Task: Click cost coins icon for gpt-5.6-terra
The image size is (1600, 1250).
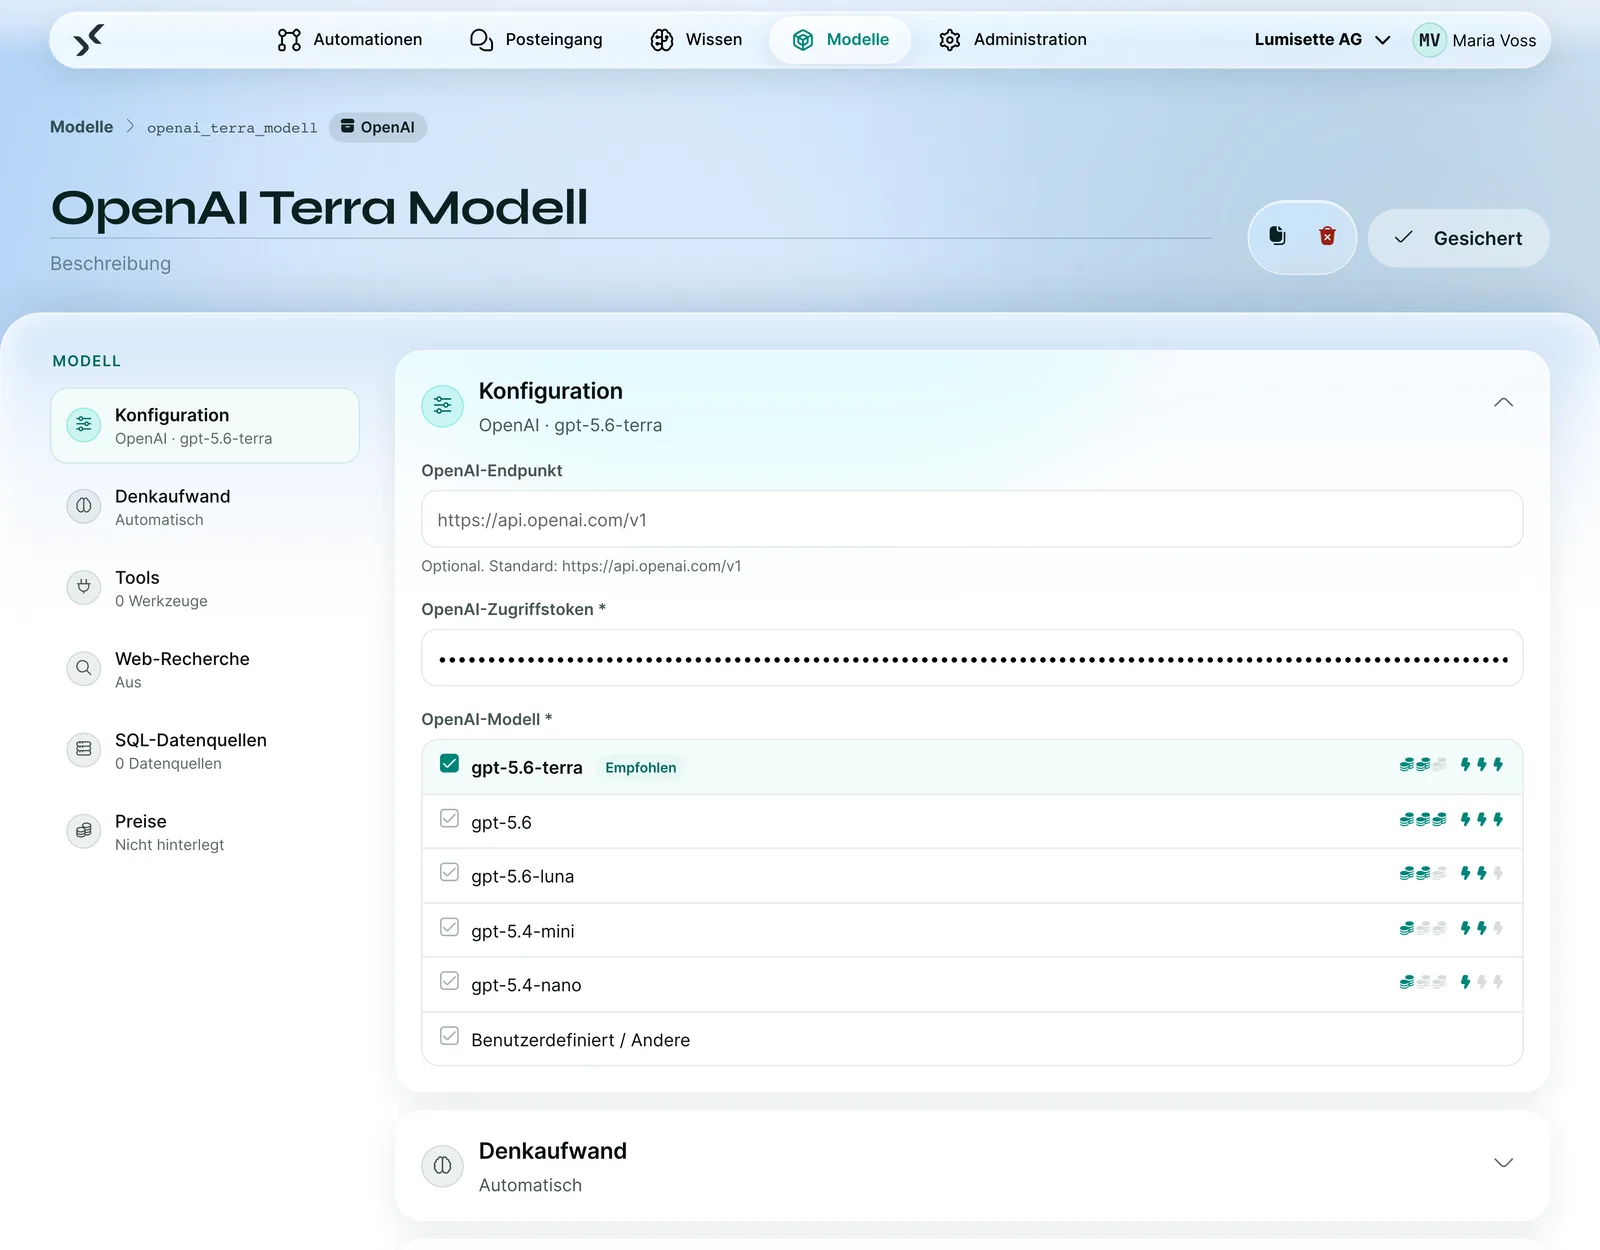Action: (x=1423, y=765)
